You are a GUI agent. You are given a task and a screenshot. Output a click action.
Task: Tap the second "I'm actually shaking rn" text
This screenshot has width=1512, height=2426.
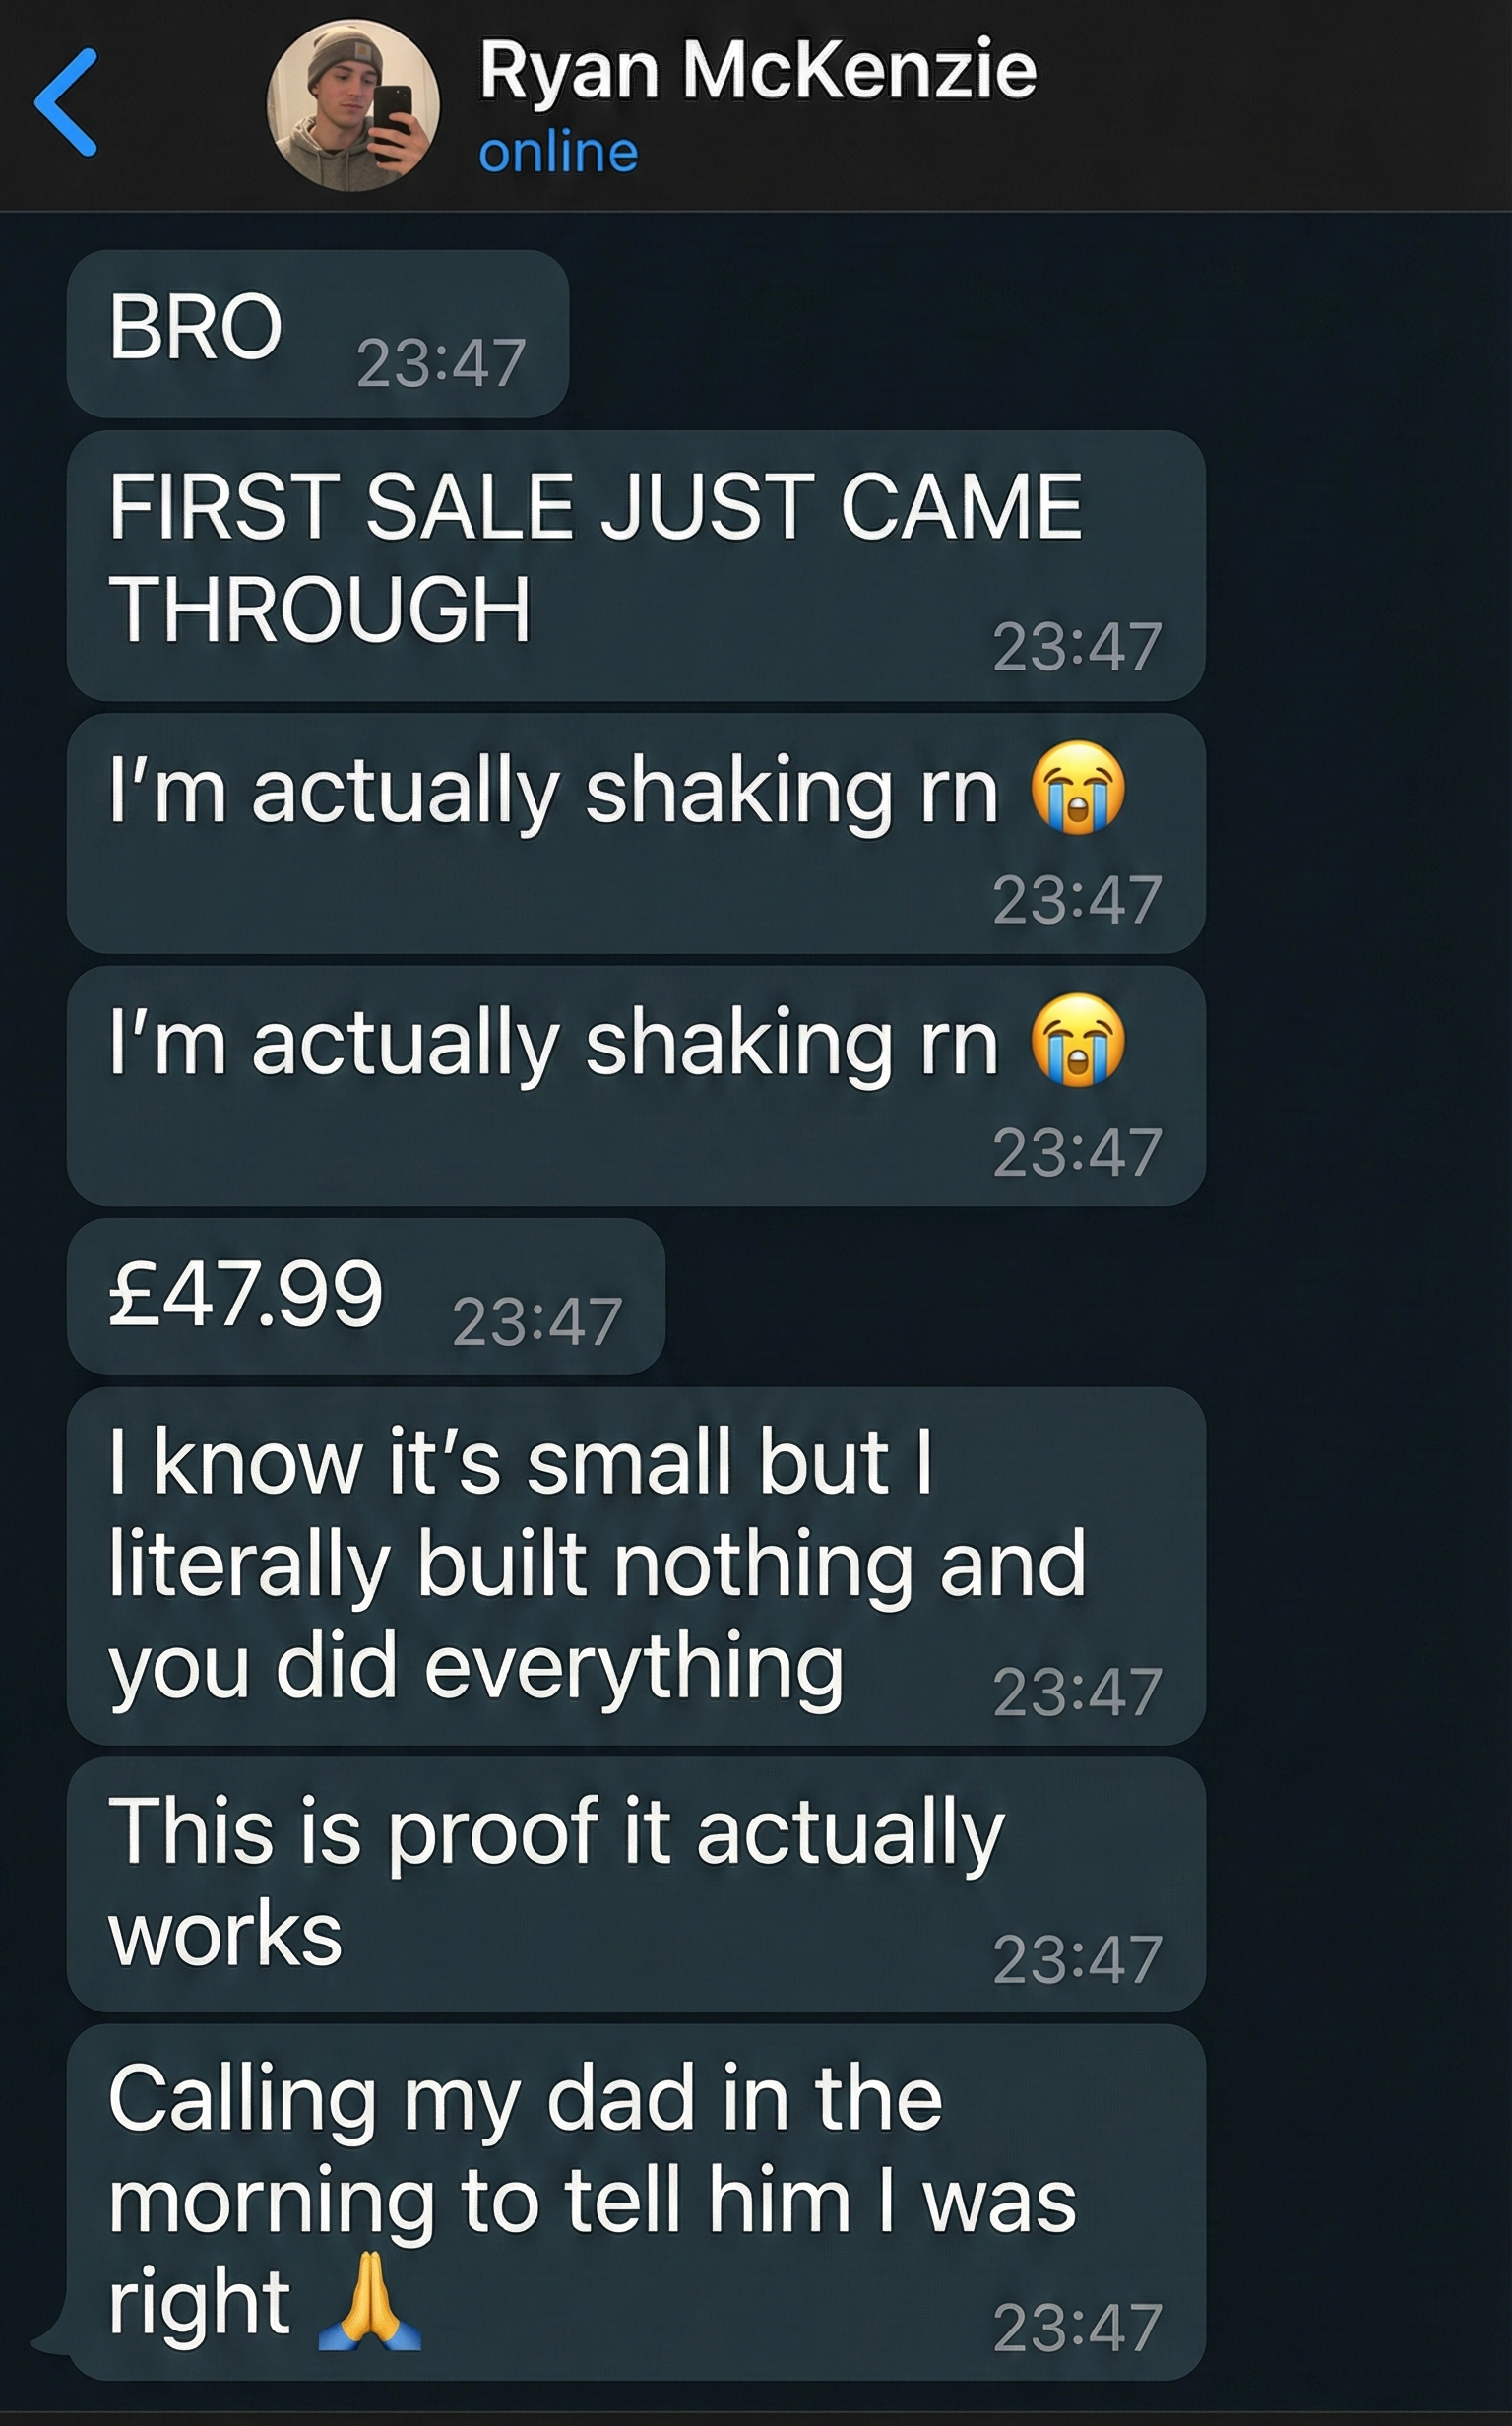click(553, 1044)
